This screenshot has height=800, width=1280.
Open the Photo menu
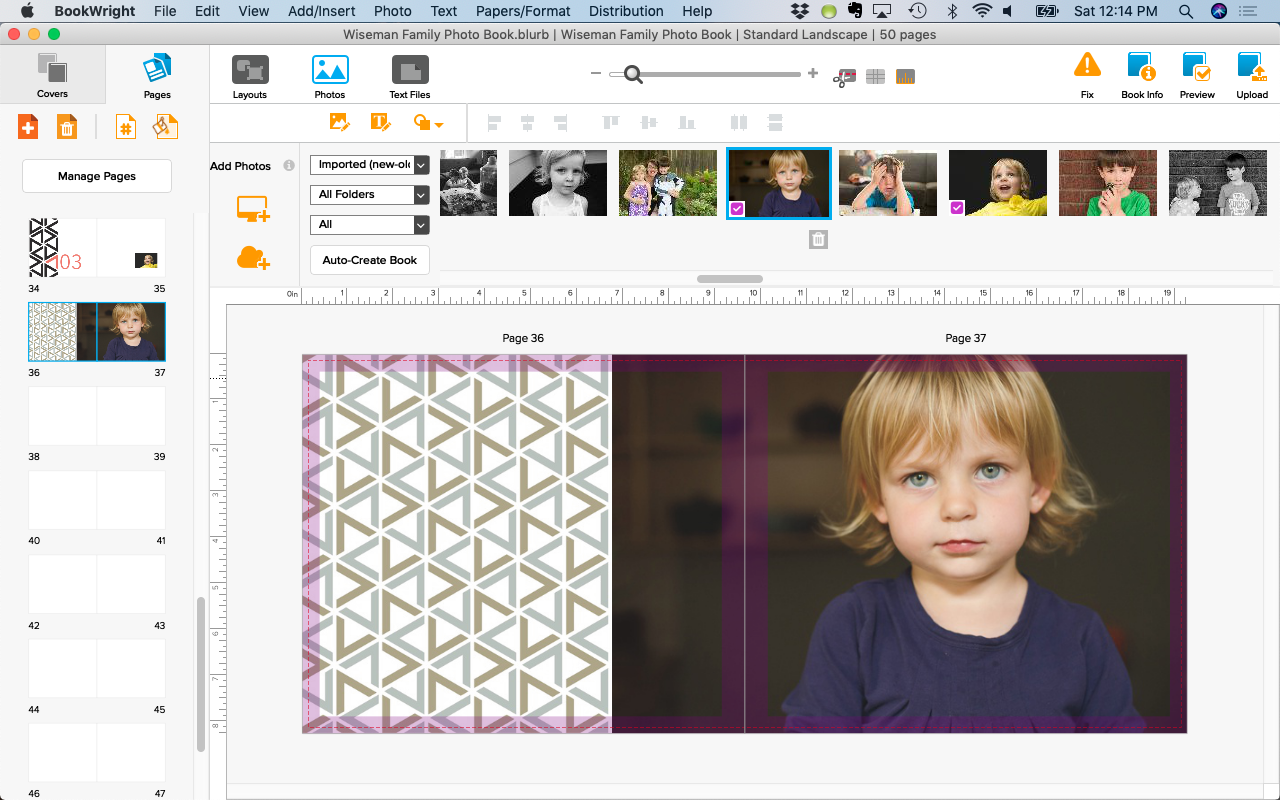(392, 11)
